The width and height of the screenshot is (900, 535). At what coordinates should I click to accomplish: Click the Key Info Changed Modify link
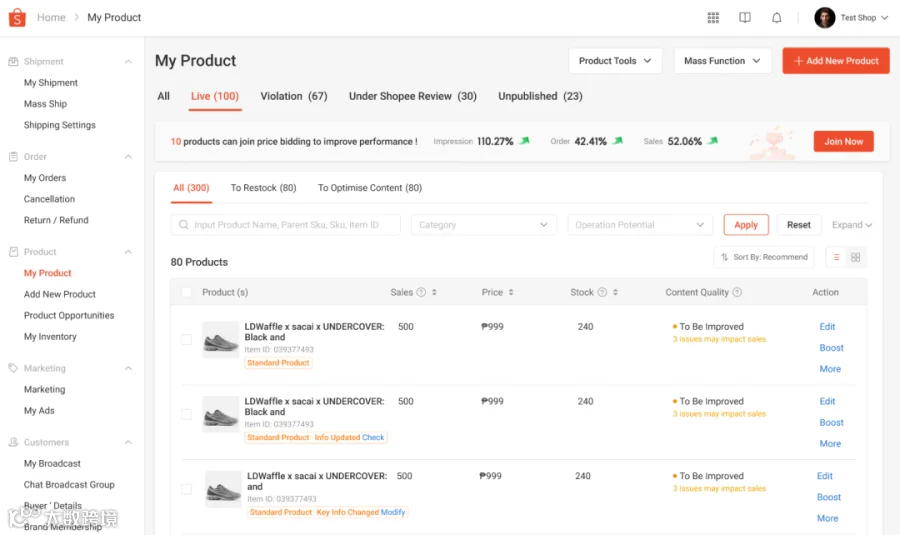click(x=393, y=512)
